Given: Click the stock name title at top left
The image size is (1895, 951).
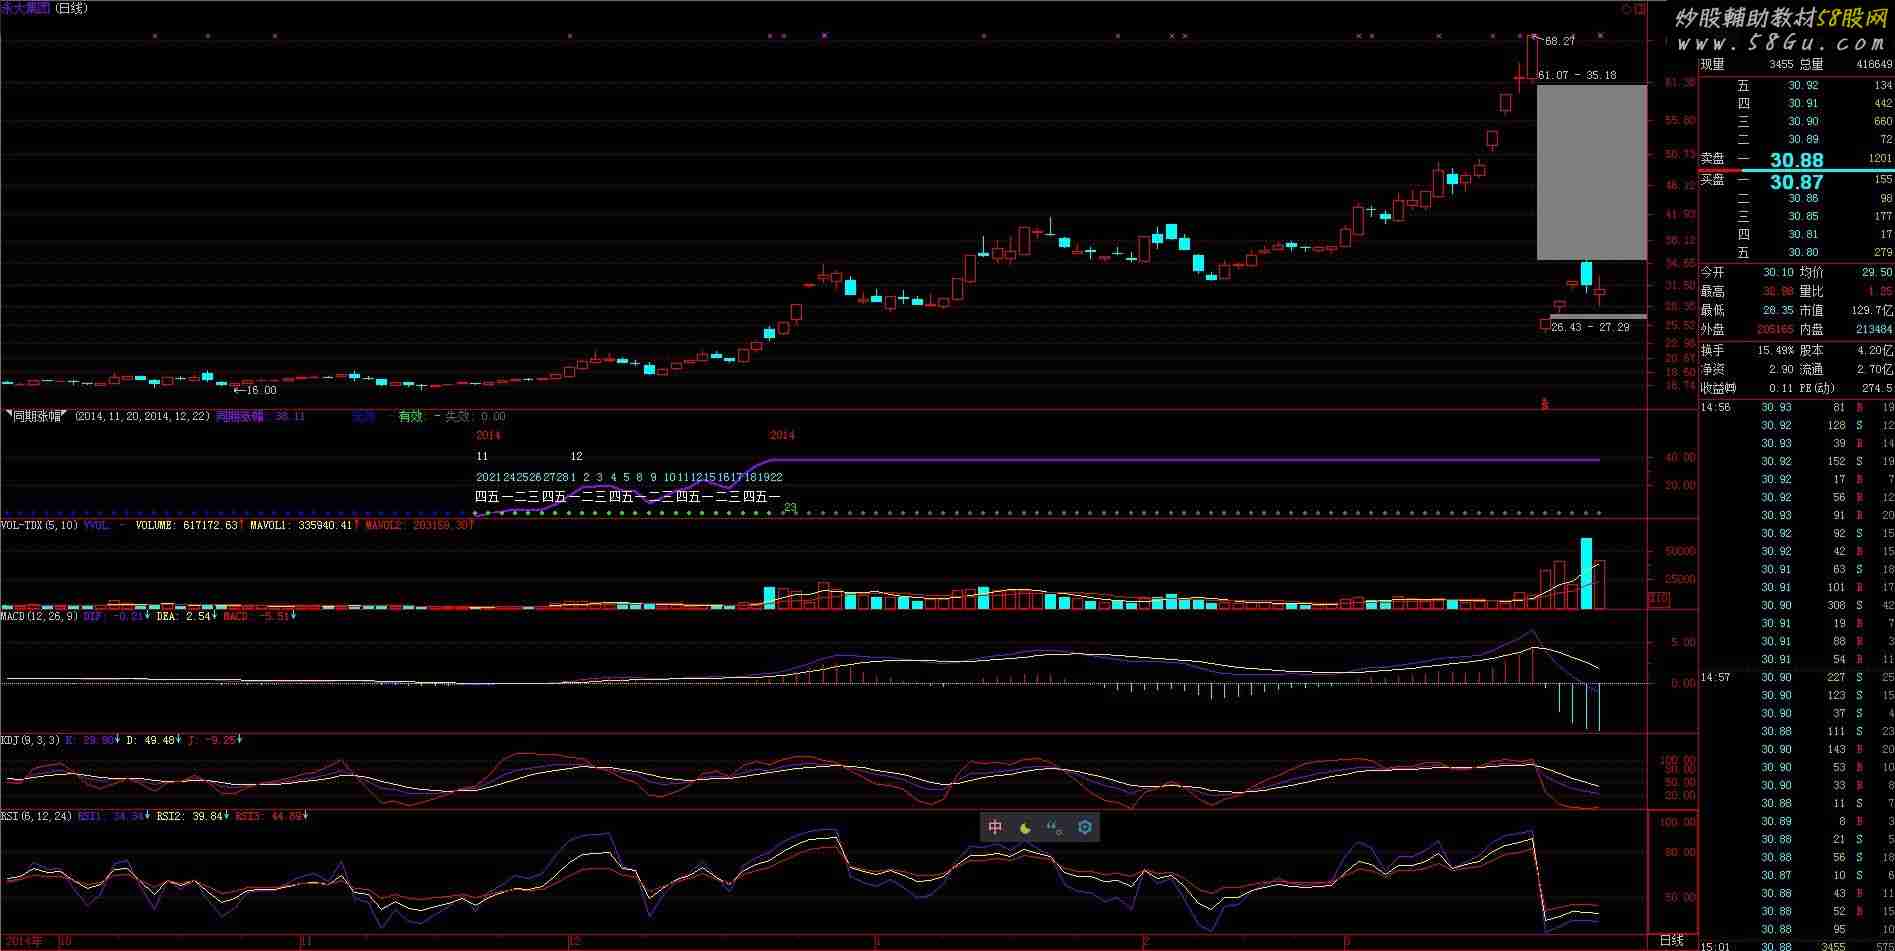Looking at the screenshot, I should tap(25, 8).
